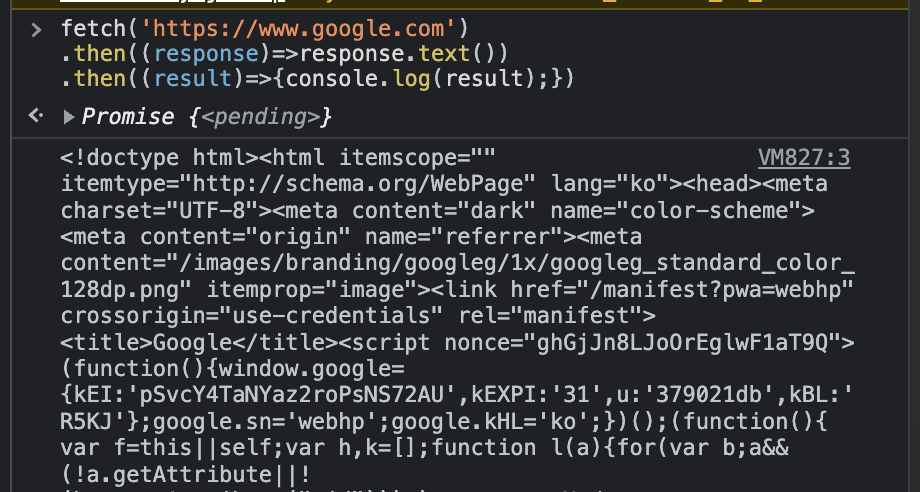920x492 pixels.
Task: Click the line starting "R5KJ'};google.sn='webhp'"
Action: pyautogui.click(x=444, y=422)
